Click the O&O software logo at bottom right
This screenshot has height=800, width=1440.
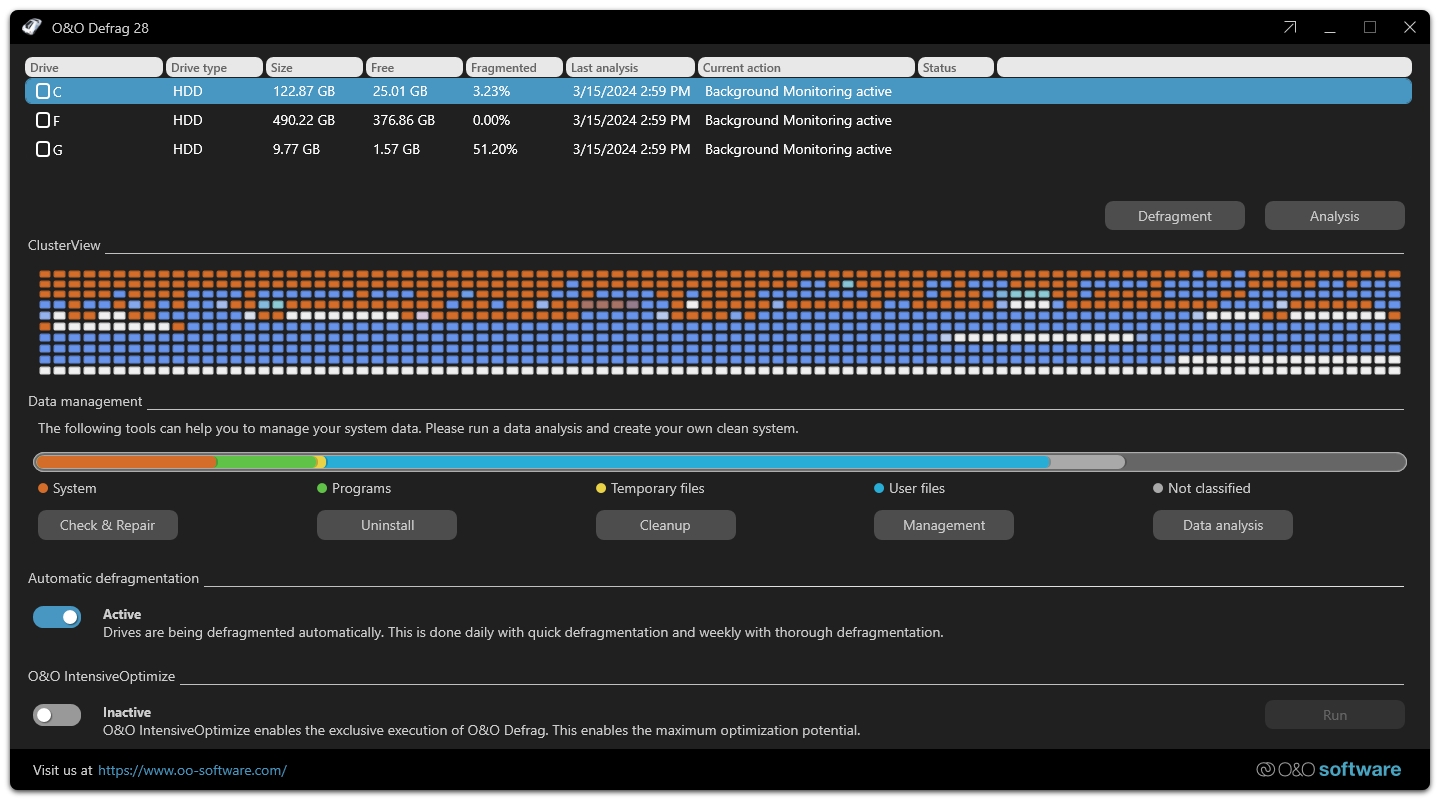(1329, 769)
